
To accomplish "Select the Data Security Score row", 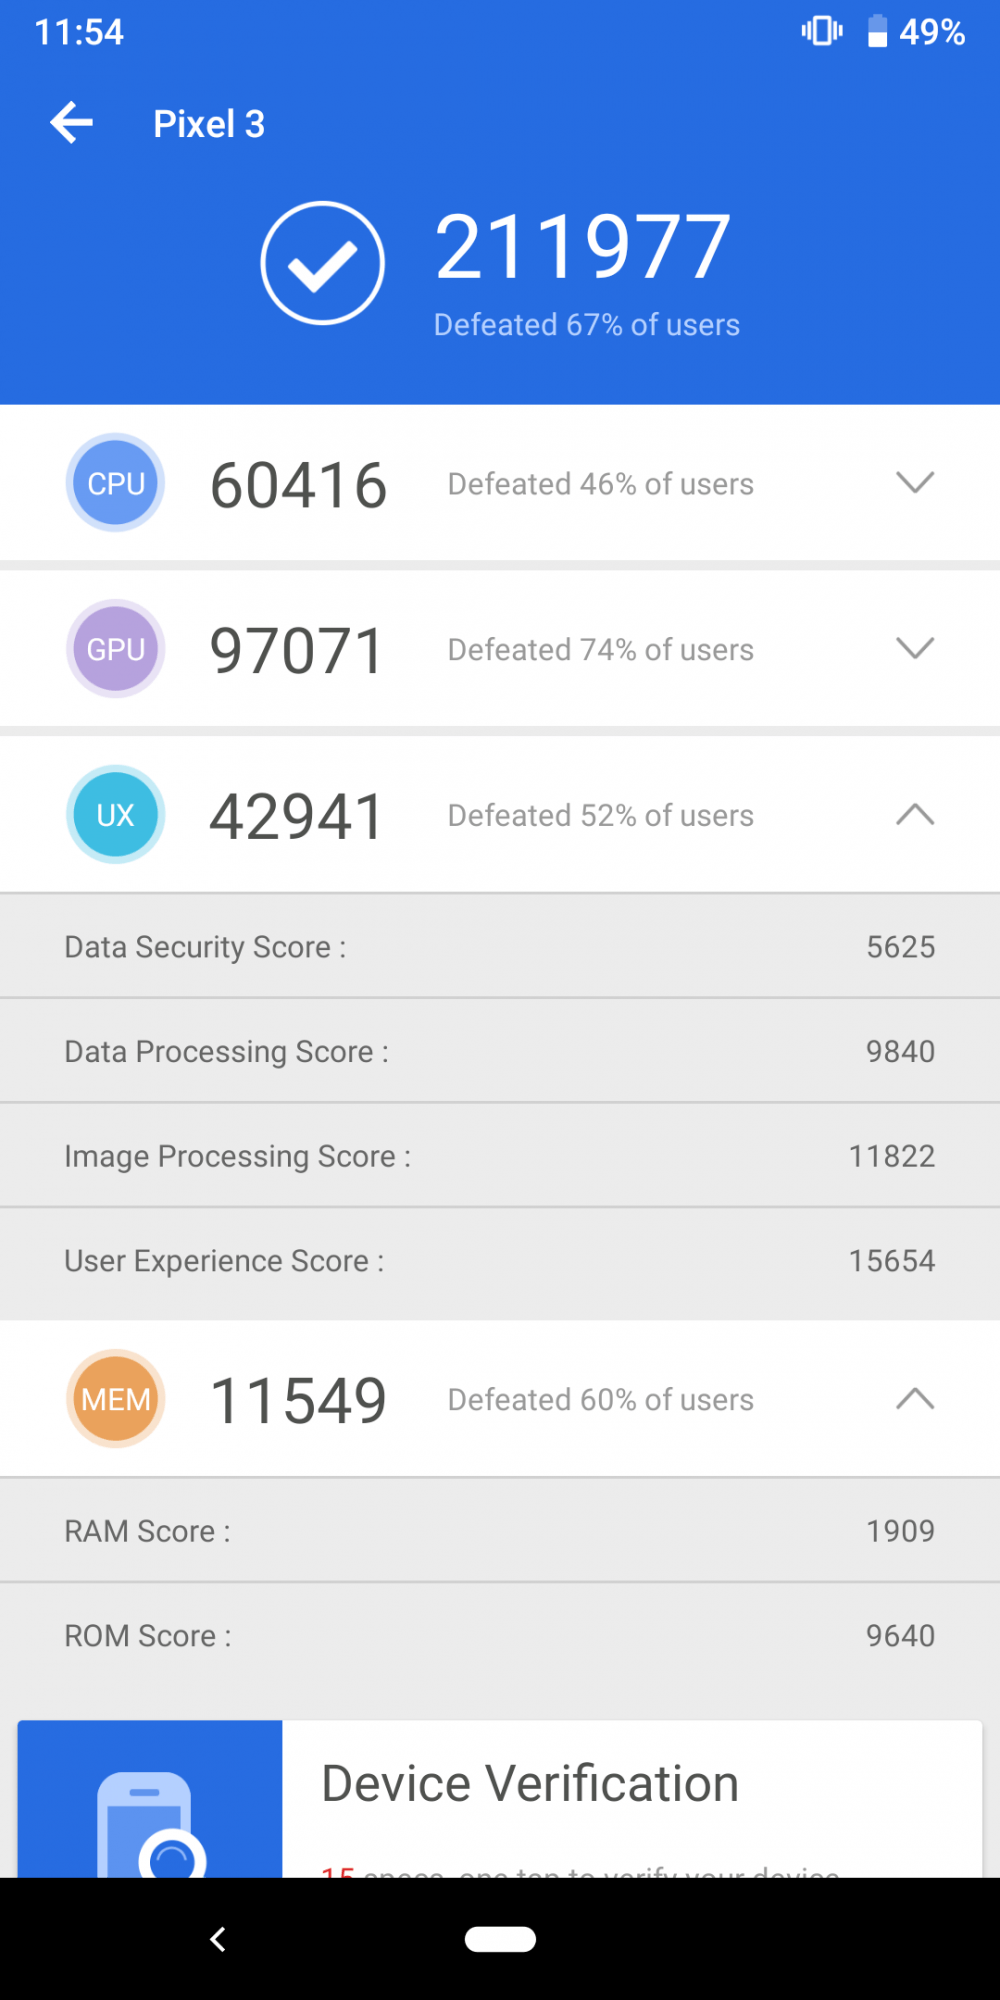I will [500, 947].
